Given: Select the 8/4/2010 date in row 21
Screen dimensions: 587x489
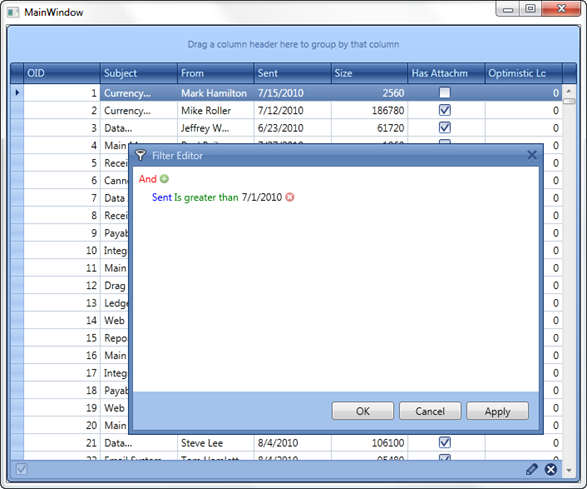Looking at the screenshot, I should (x=293, y=443).
